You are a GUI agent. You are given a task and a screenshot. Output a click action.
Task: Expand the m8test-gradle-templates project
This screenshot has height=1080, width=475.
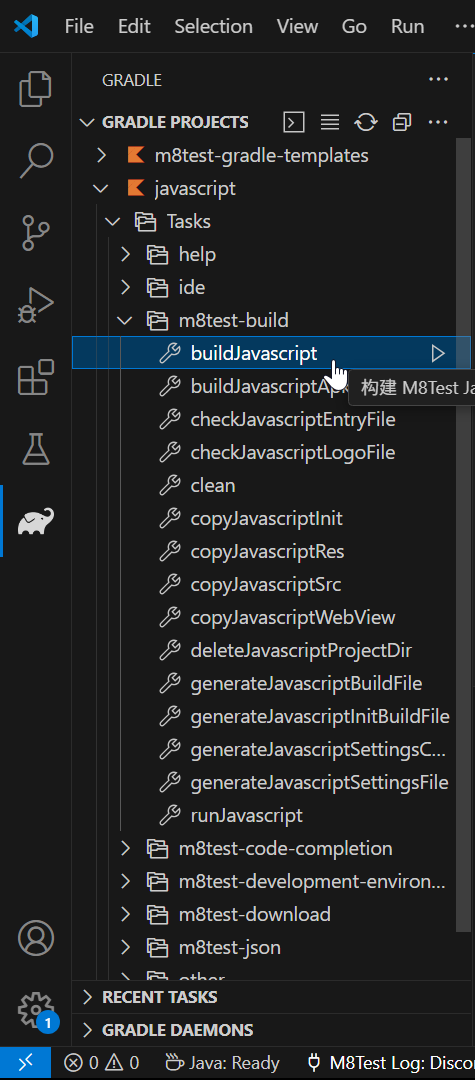[101, 155]
